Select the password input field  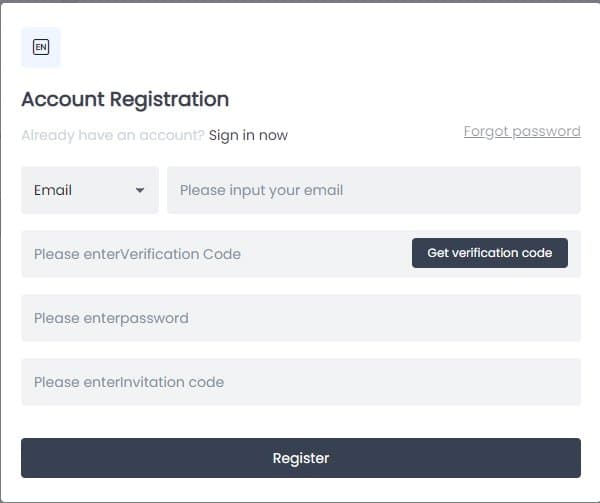(300, 318)
